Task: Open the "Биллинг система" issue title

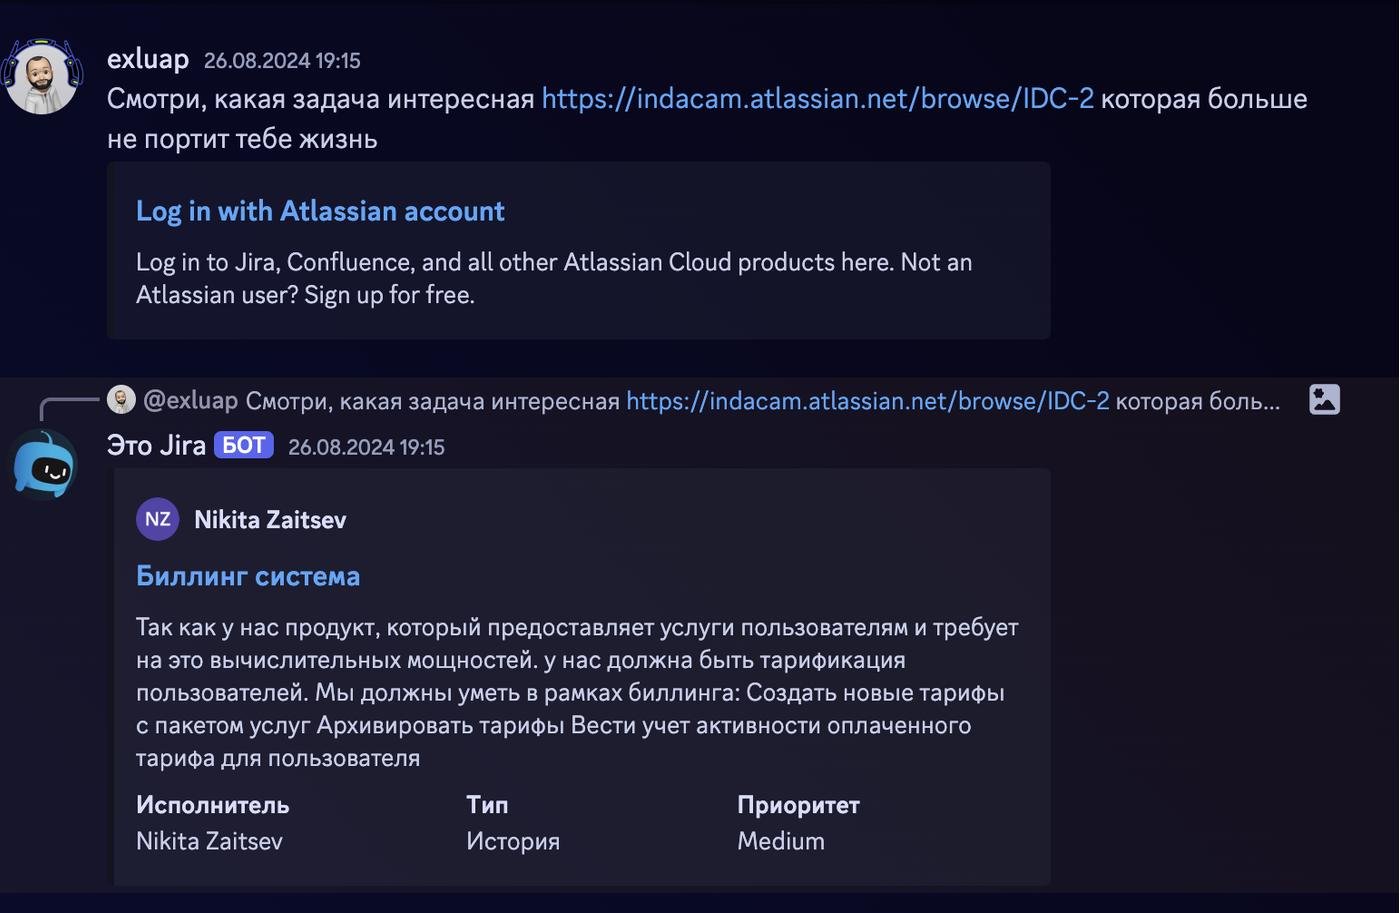Action: click(248, 576)
